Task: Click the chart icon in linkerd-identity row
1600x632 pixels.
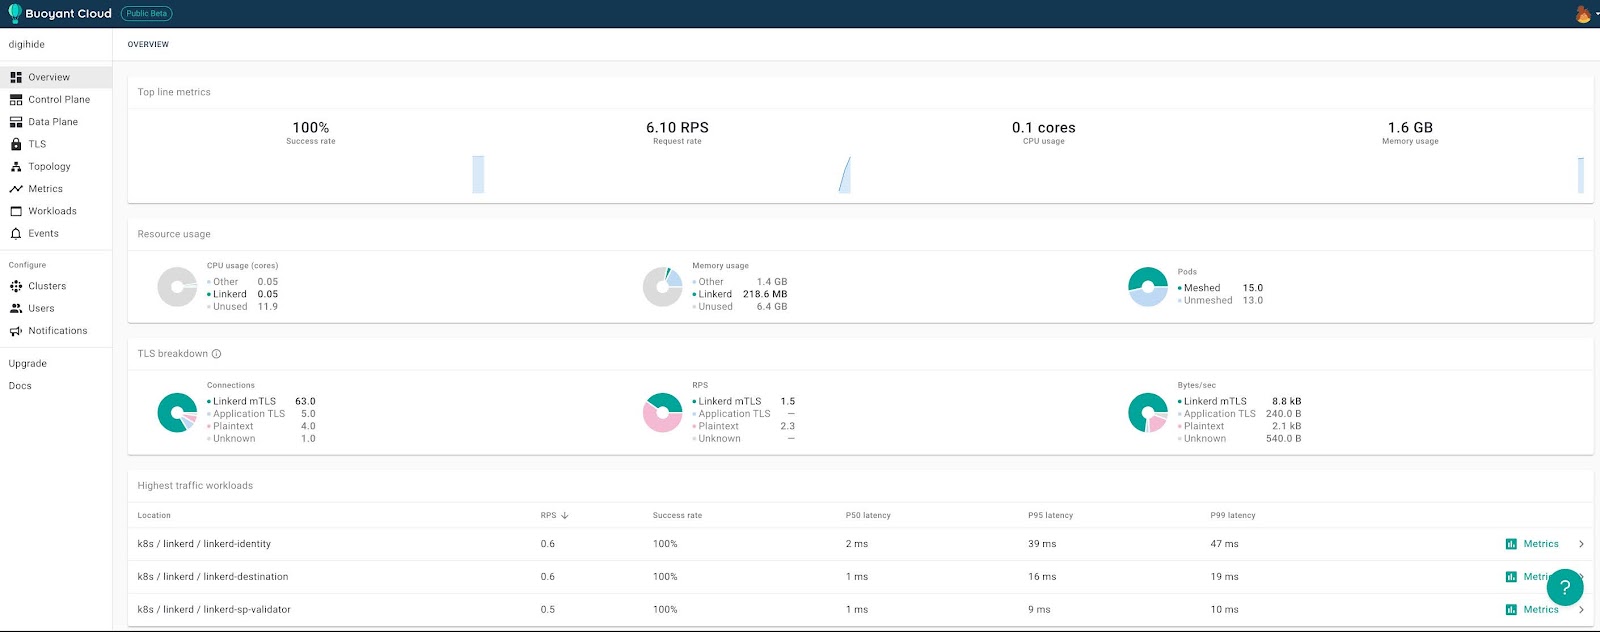Action: click(1511, 544)
